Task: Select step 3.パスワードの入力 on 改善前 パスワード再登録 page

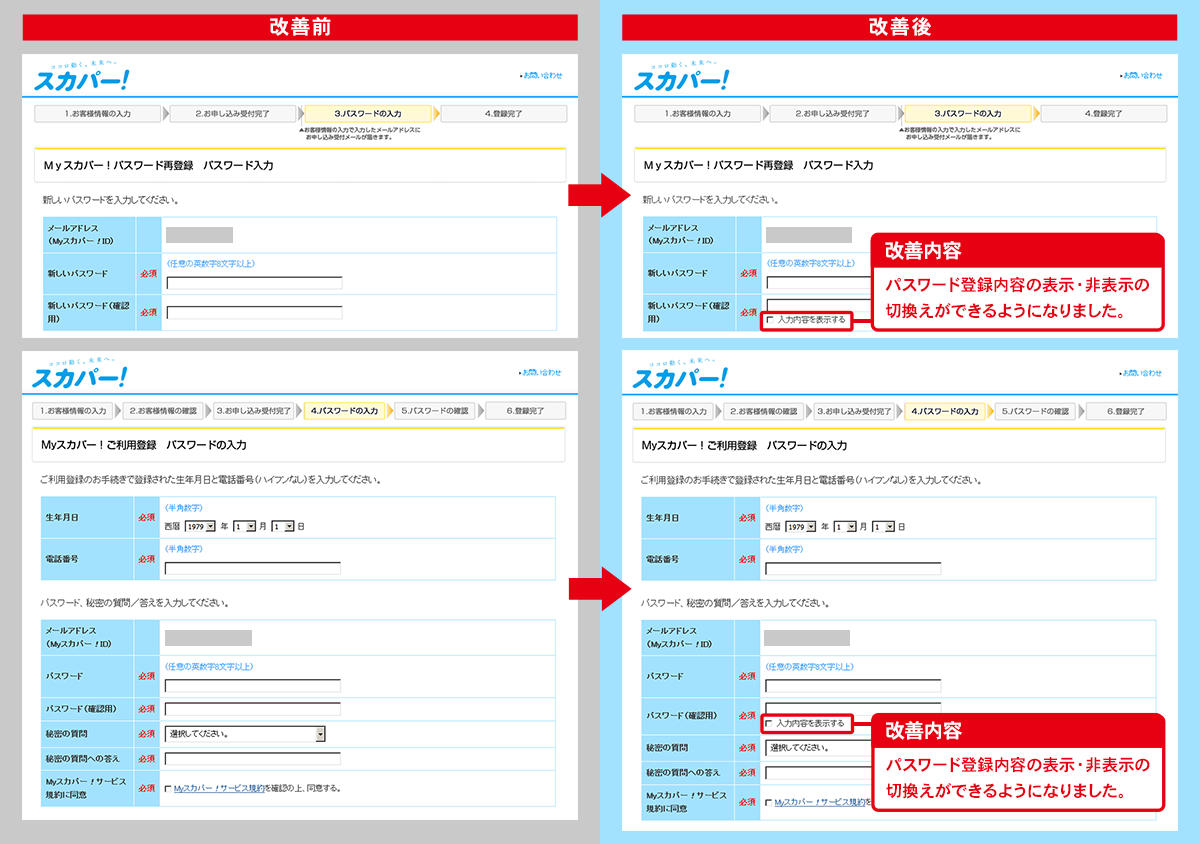Action: [x=368, y=114]
